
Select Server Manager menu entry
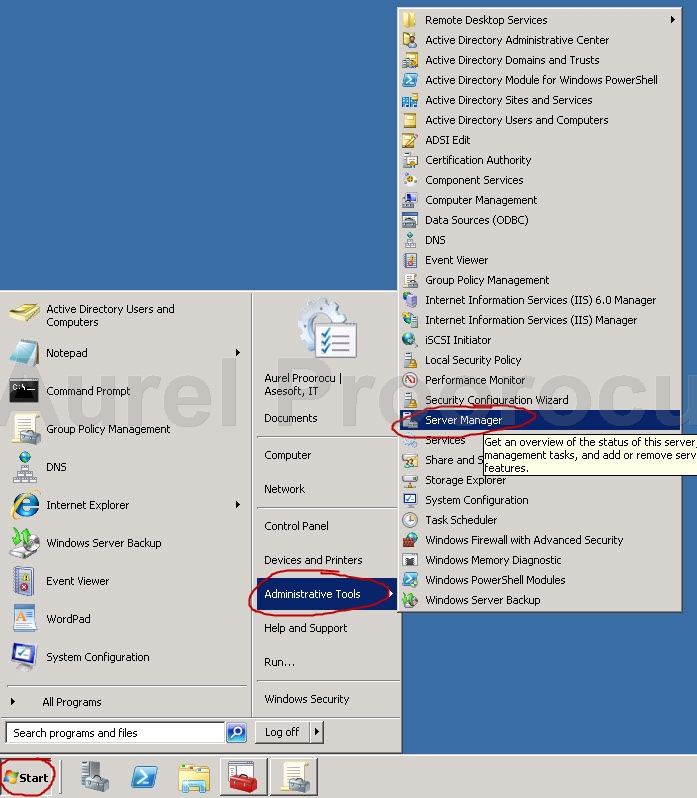coord(540,420)
